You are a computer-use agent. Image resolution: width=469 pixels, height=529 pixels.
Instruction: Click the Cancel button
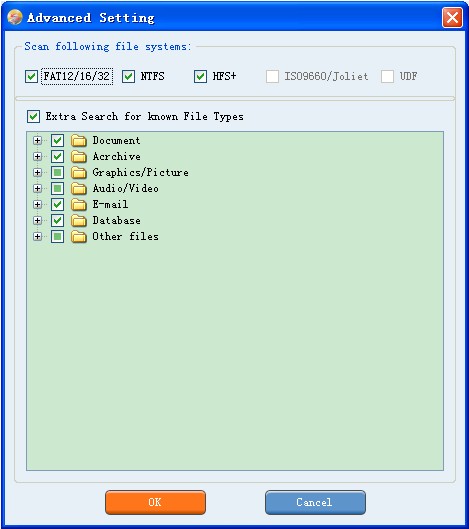[315, 502]
